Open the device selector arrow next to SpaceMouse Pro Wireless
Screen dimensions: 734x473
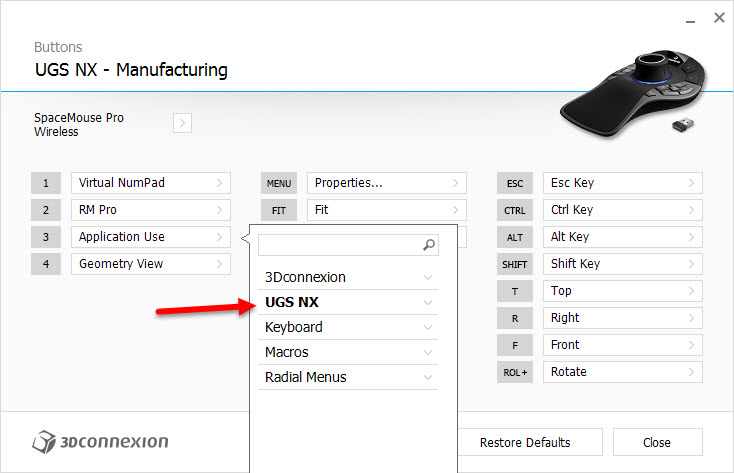182,123
